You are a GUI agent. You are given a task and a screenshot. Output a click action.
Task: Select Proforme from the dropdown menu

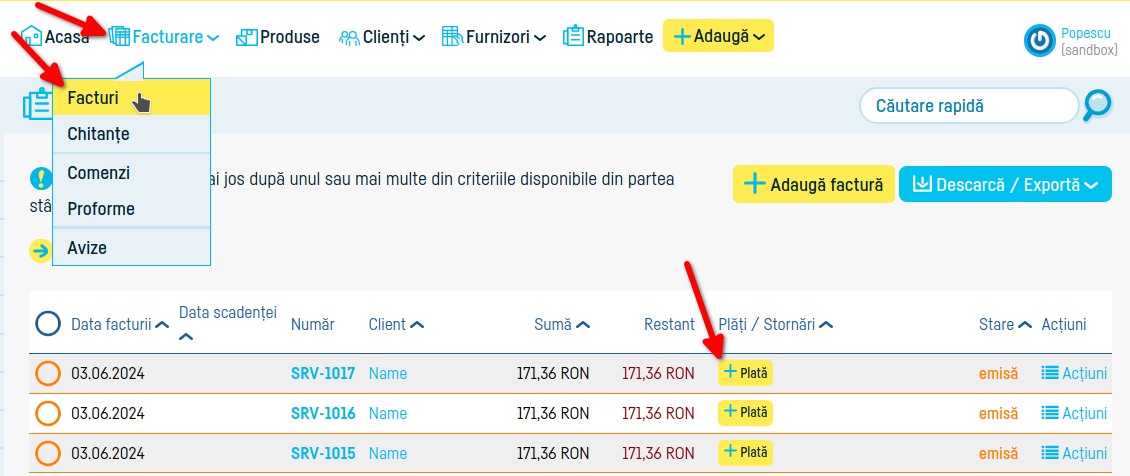click(x=131, y=209)
